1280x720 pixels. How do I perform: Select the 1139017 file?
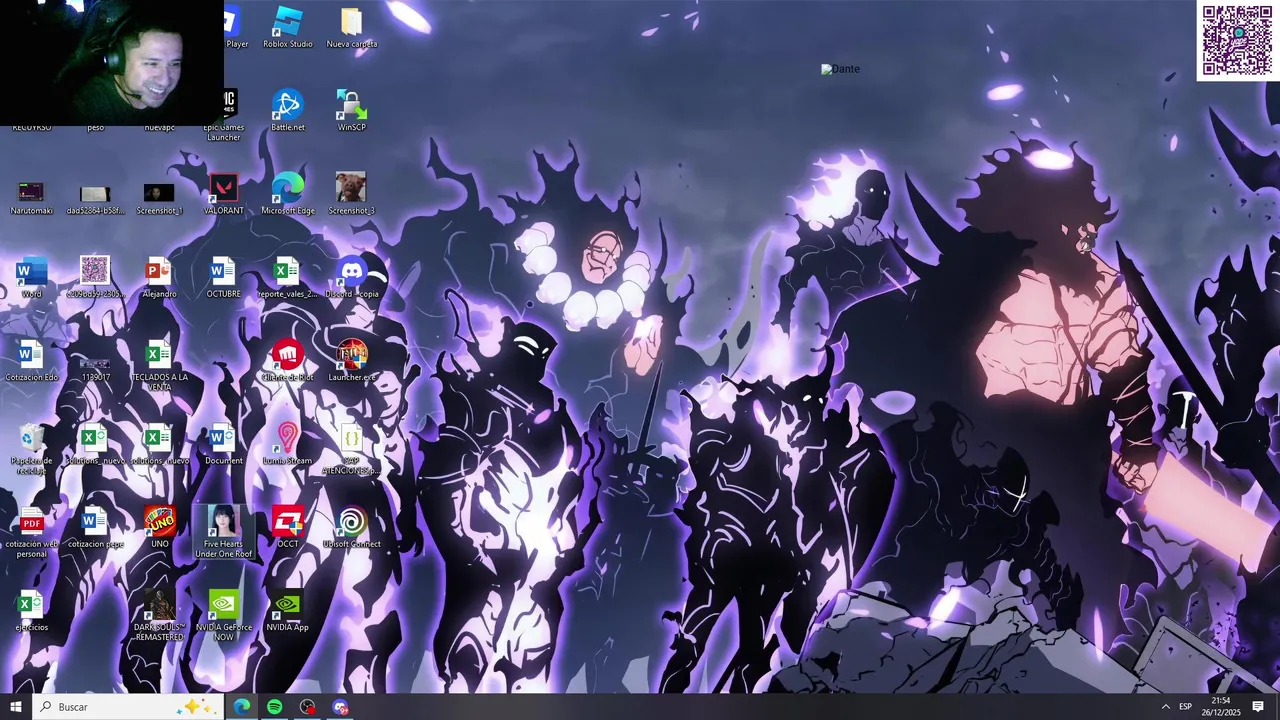(x=95, y=368)
